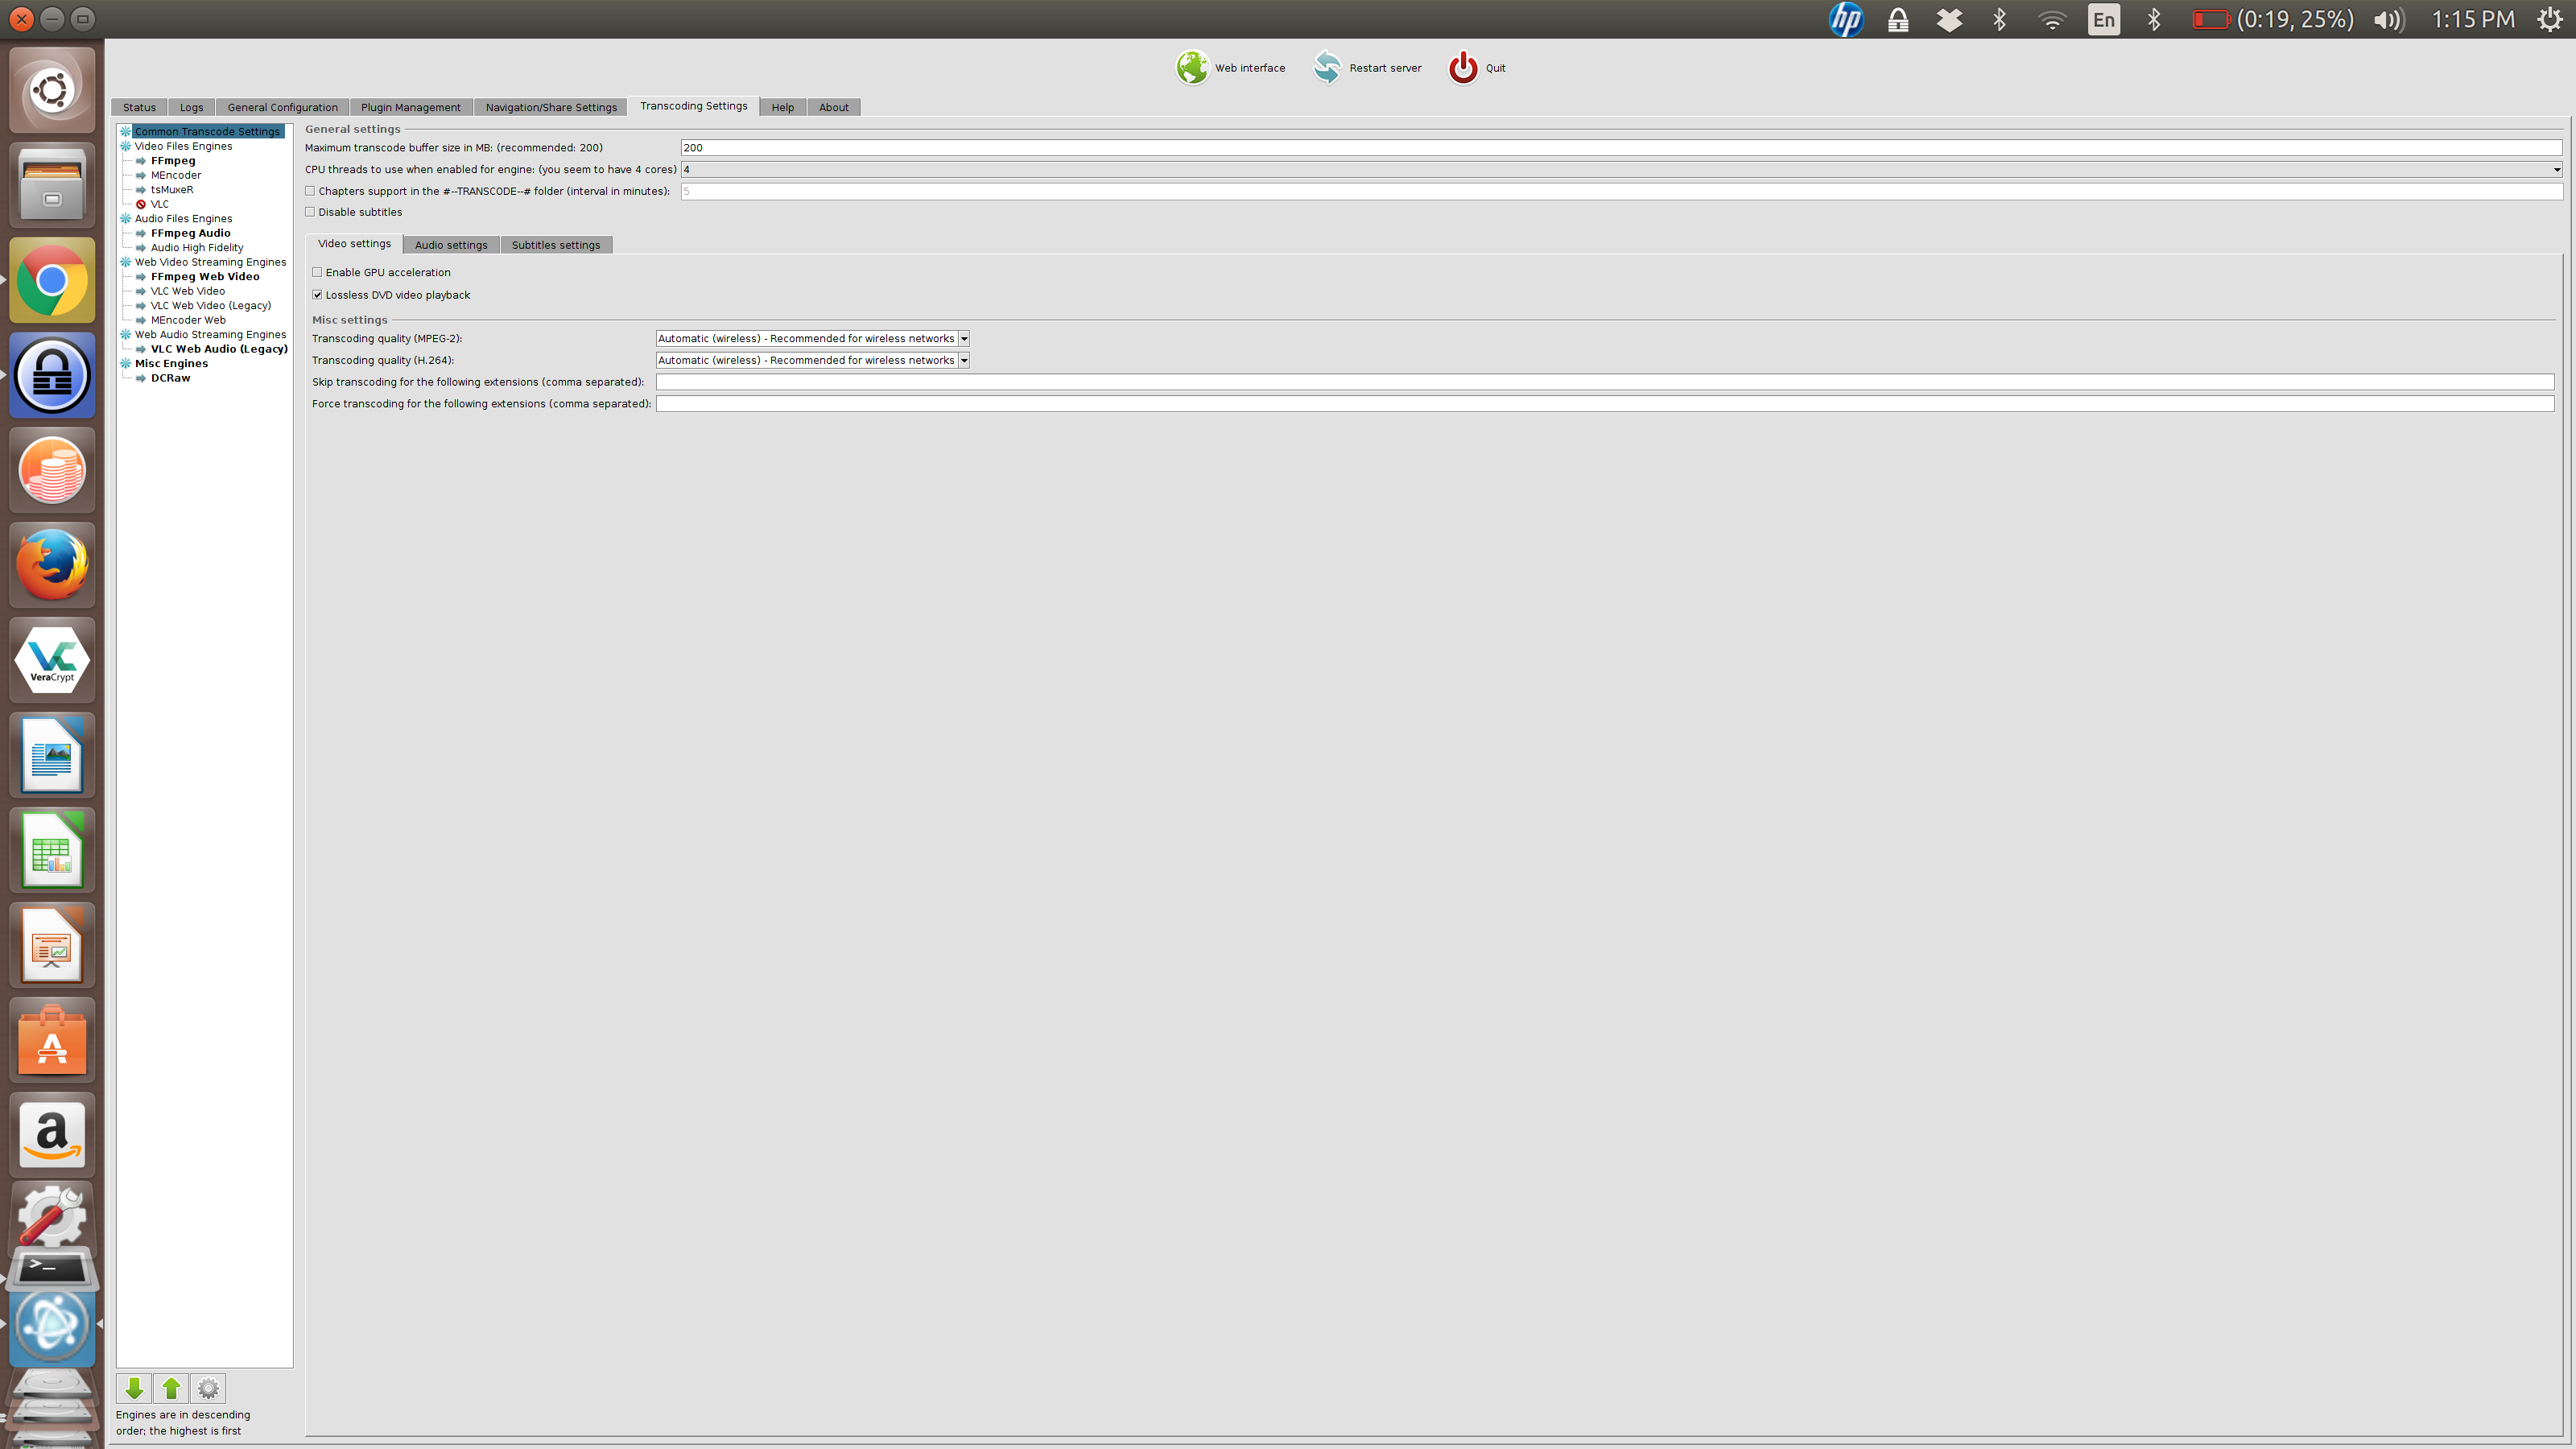Open the Help tab
The height and width of the screenshot is (1449, 2576).
point(782,106)
